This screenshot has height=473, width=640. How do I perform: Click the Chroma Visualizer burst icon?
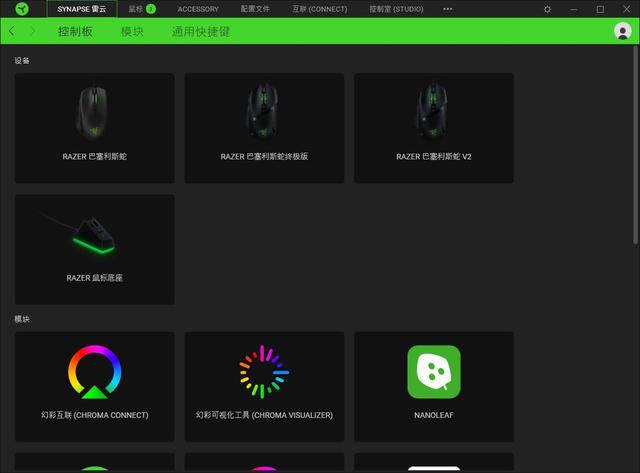264,372
